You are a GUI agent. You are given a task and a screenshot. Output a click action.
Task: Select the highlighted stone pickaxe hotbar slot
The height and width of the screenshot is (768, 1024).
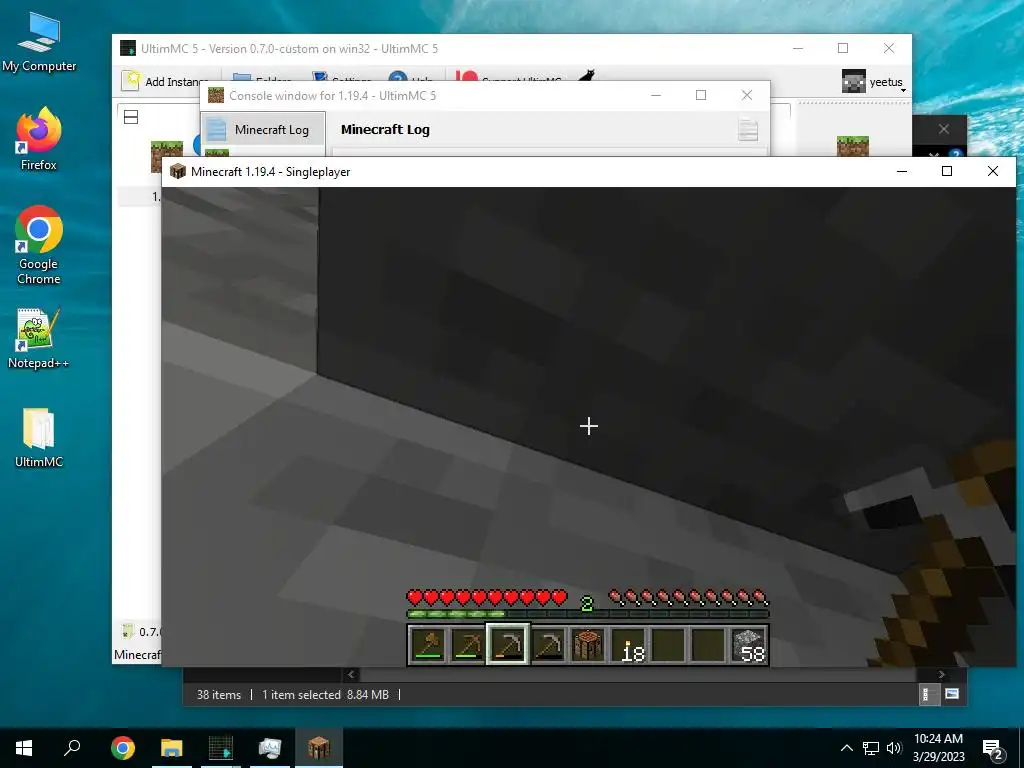click(508, 645)
